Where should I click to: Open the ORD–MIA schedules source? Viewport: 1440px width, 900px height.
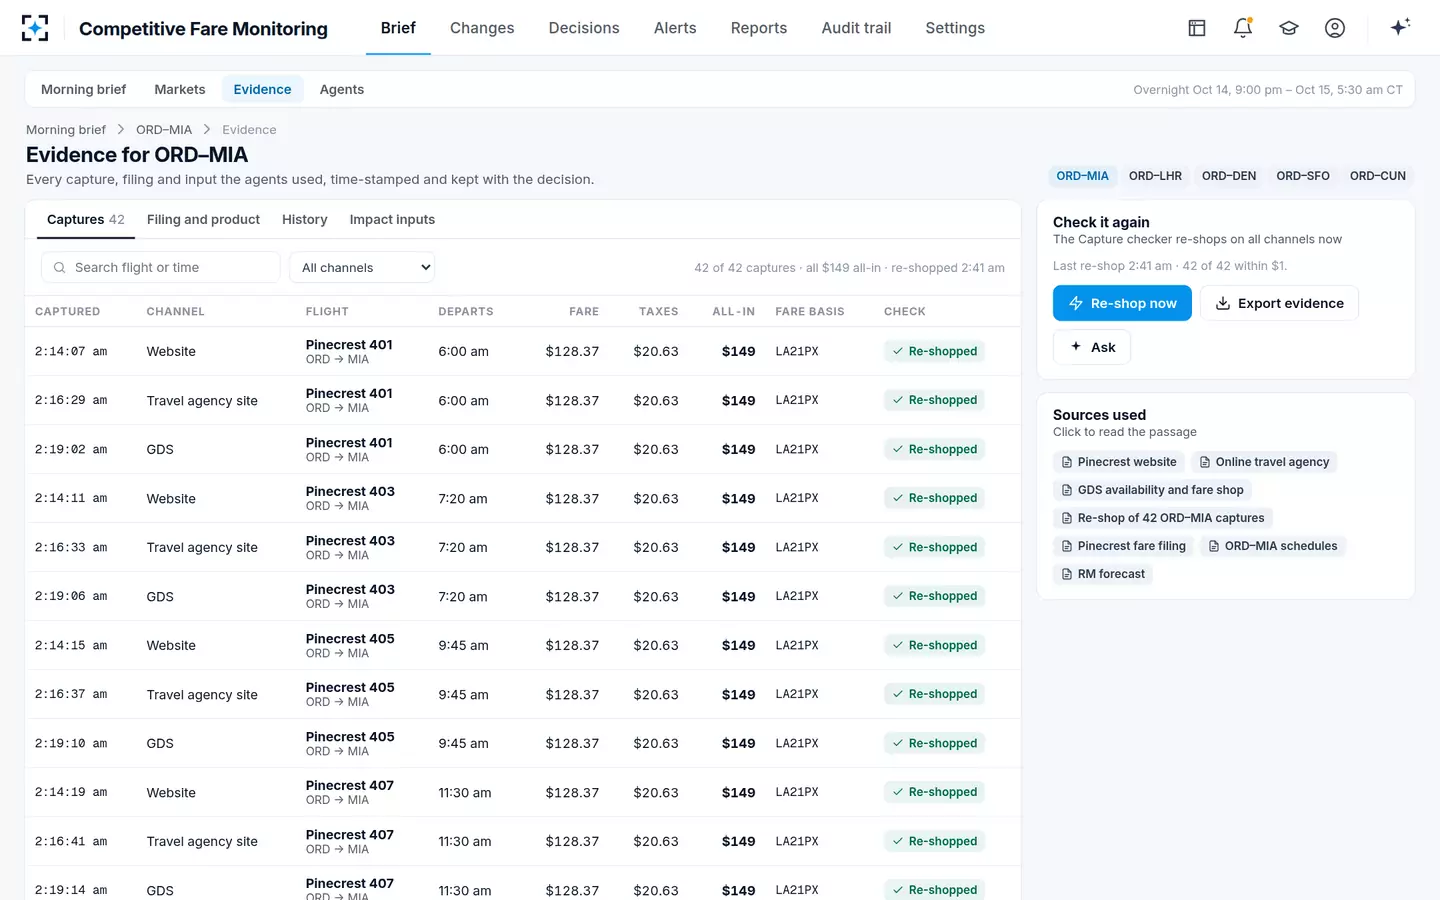(1273, 546)
